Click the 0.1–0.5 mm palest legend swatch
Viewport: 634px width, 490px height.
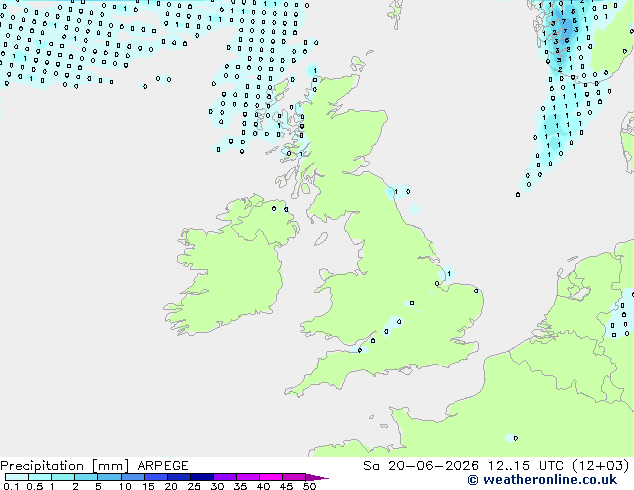tap(17, 477)
